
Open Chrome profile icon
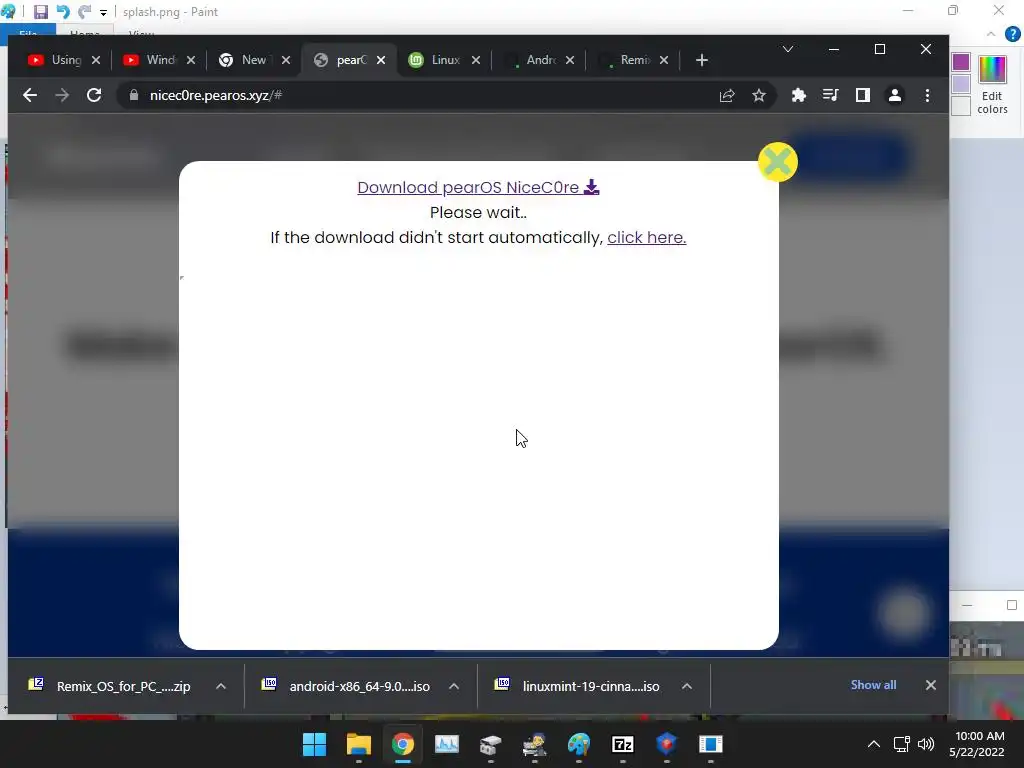895,95
